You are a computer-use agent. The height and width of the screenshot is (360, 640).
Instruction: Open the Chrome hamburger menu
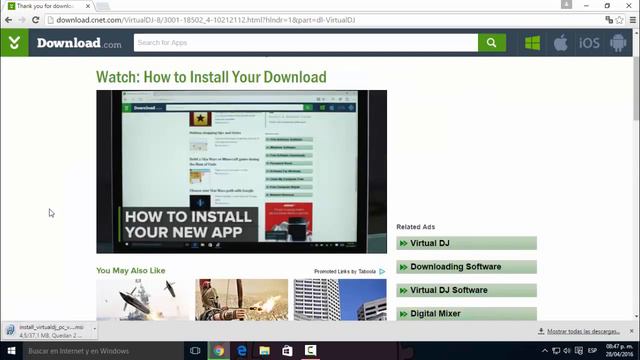(x=633, y=20)
